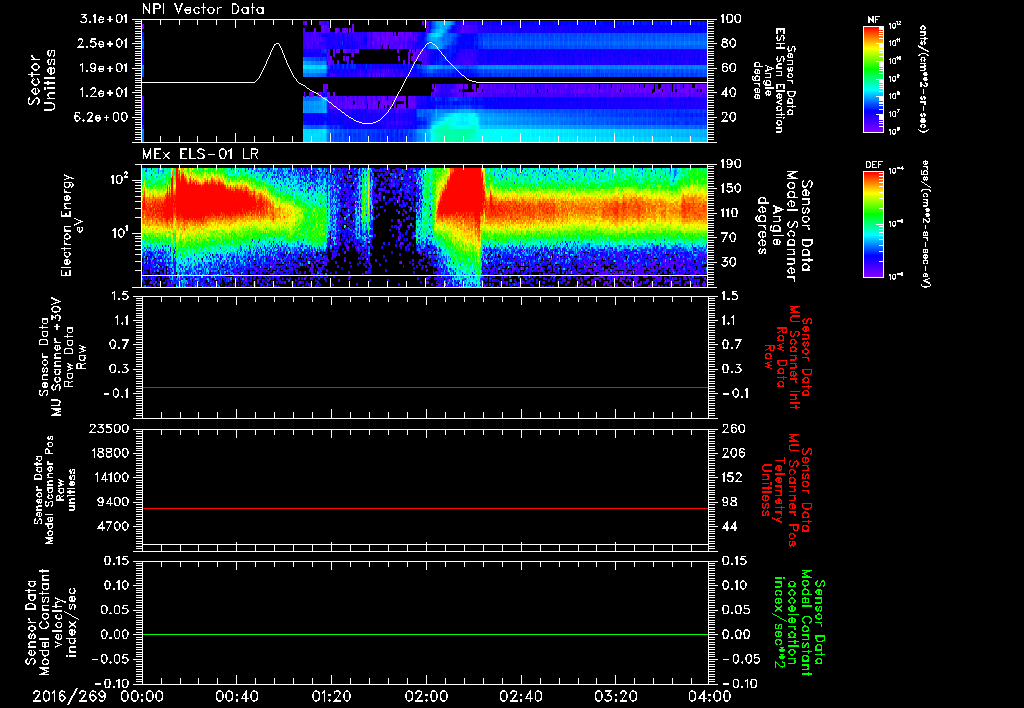Click the 00:40 time tick label
The height and width of the screenshot is (708, 1024).
pyautogui.click(x=236, y=696)
